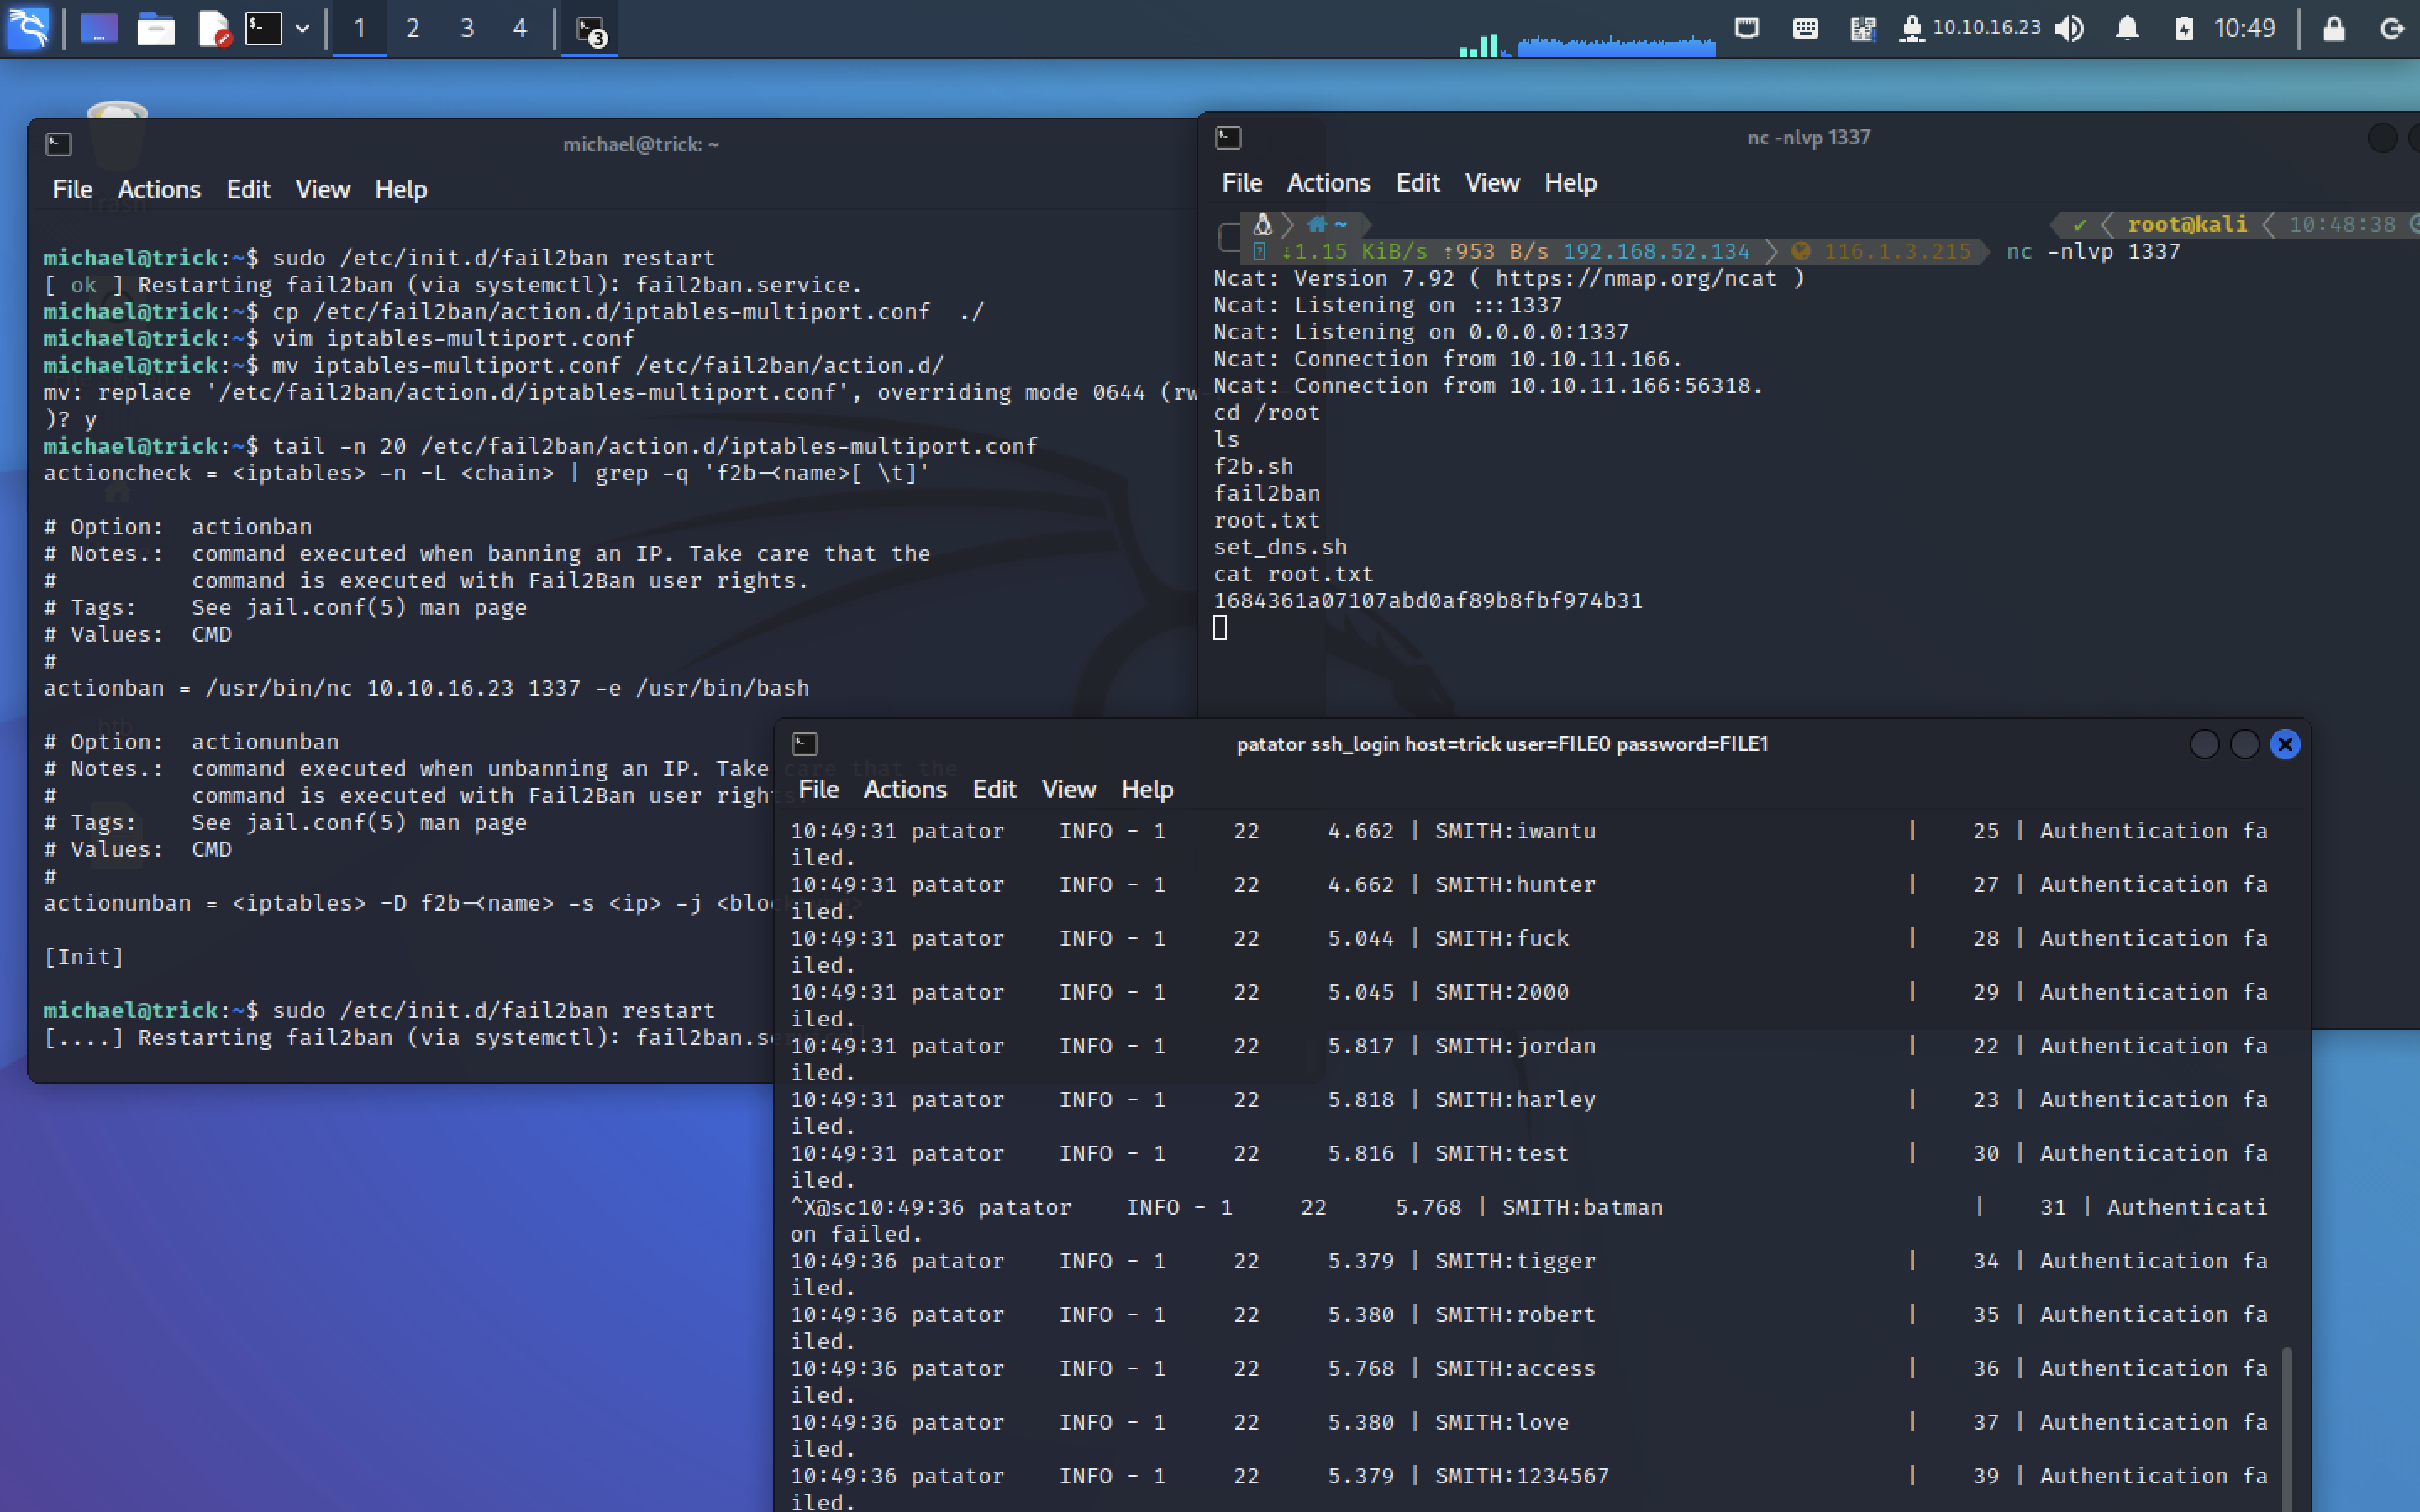The height and width of the screenshot is (1512, 2420).
Task: Click the grouped terminal windows taskbar button
Action: tap(590, 28)
